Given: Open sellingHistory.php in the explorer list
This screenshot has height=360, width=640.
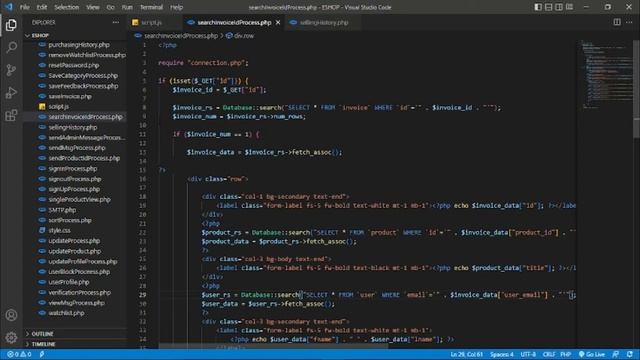Looking at the screenshot, I should pyautogui.click(x=73, y=127).
